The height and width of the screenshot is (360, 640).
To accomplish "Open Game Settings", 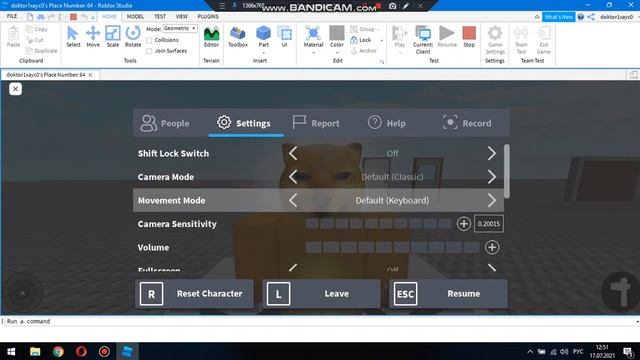I will [x=495, y=40].
